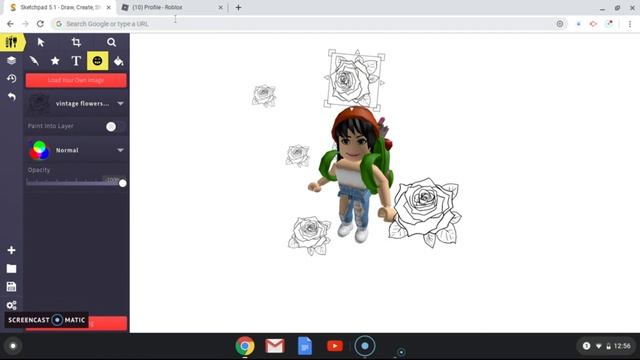
Task: Open the Settings gears icon
Action: [11, 305]
